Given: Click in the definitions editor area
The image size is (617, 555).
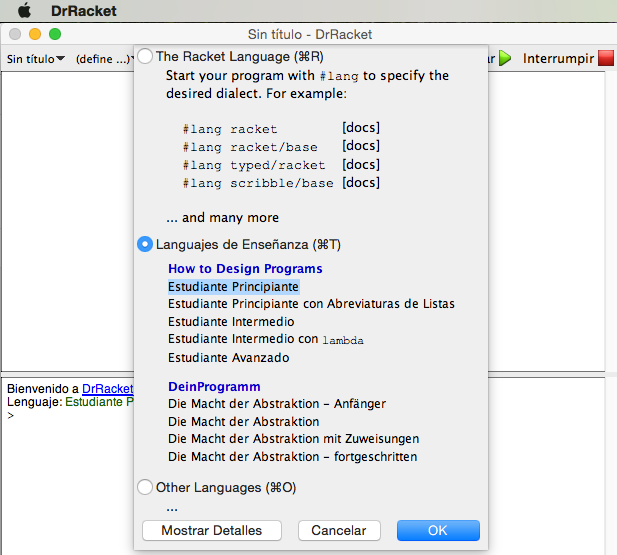Looking at the screenshot, I should pyautogui.click(x=68, y=220).
